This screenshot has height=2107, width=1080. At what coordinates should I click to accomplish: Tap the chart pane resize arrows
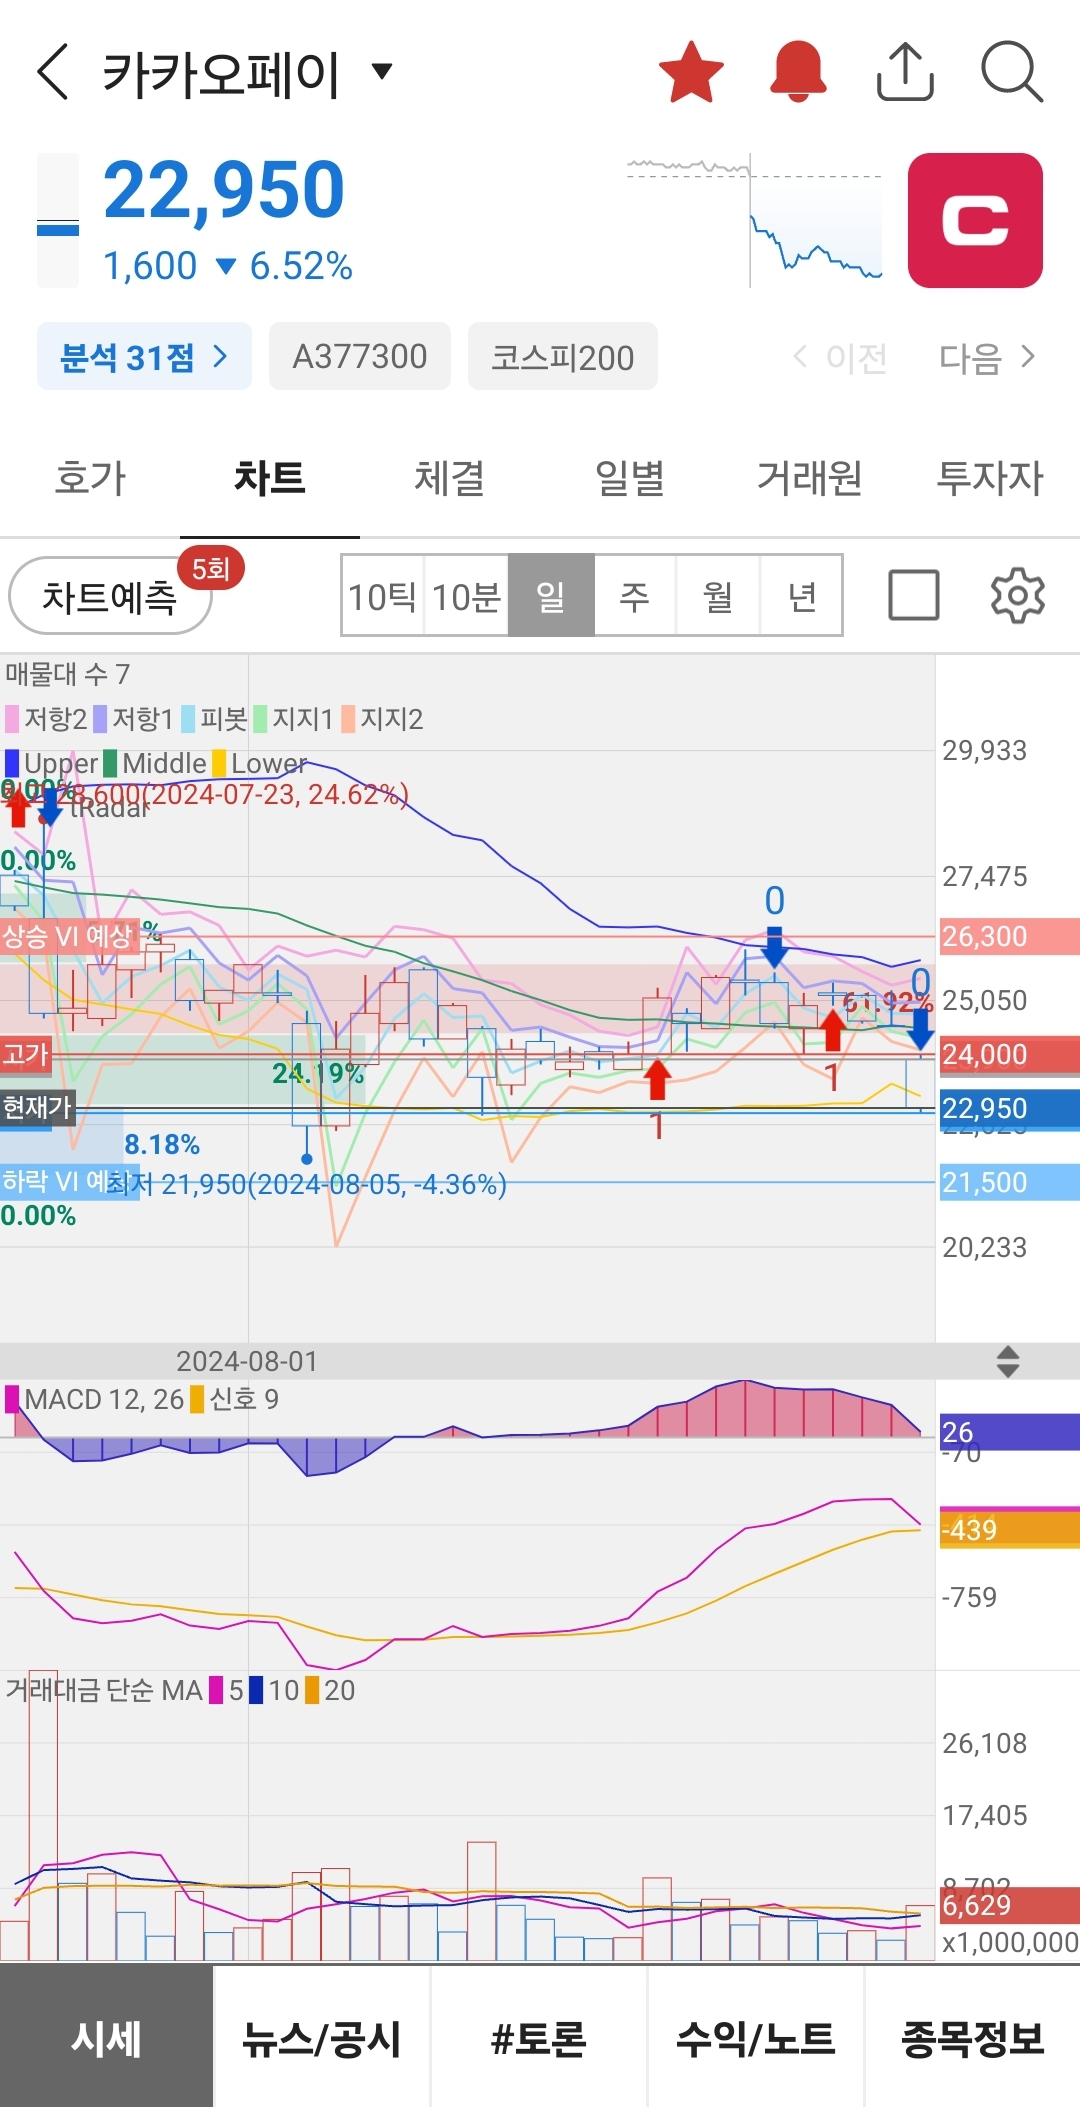1008,1361
